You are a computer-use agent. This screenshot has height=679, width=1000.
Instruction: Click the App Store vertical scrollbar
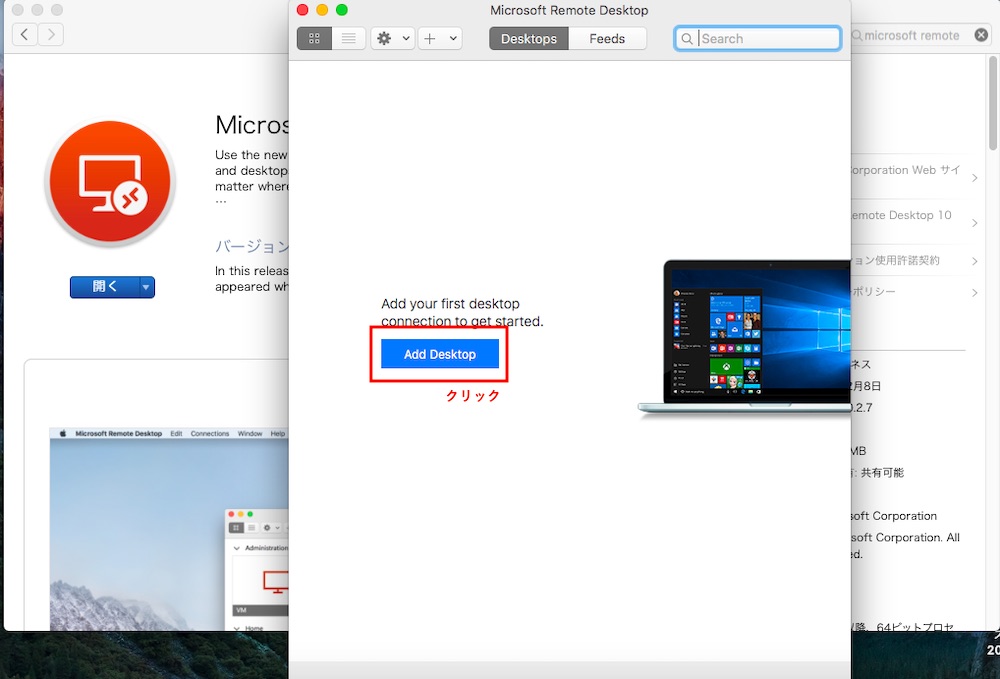(x=992, y=103)
